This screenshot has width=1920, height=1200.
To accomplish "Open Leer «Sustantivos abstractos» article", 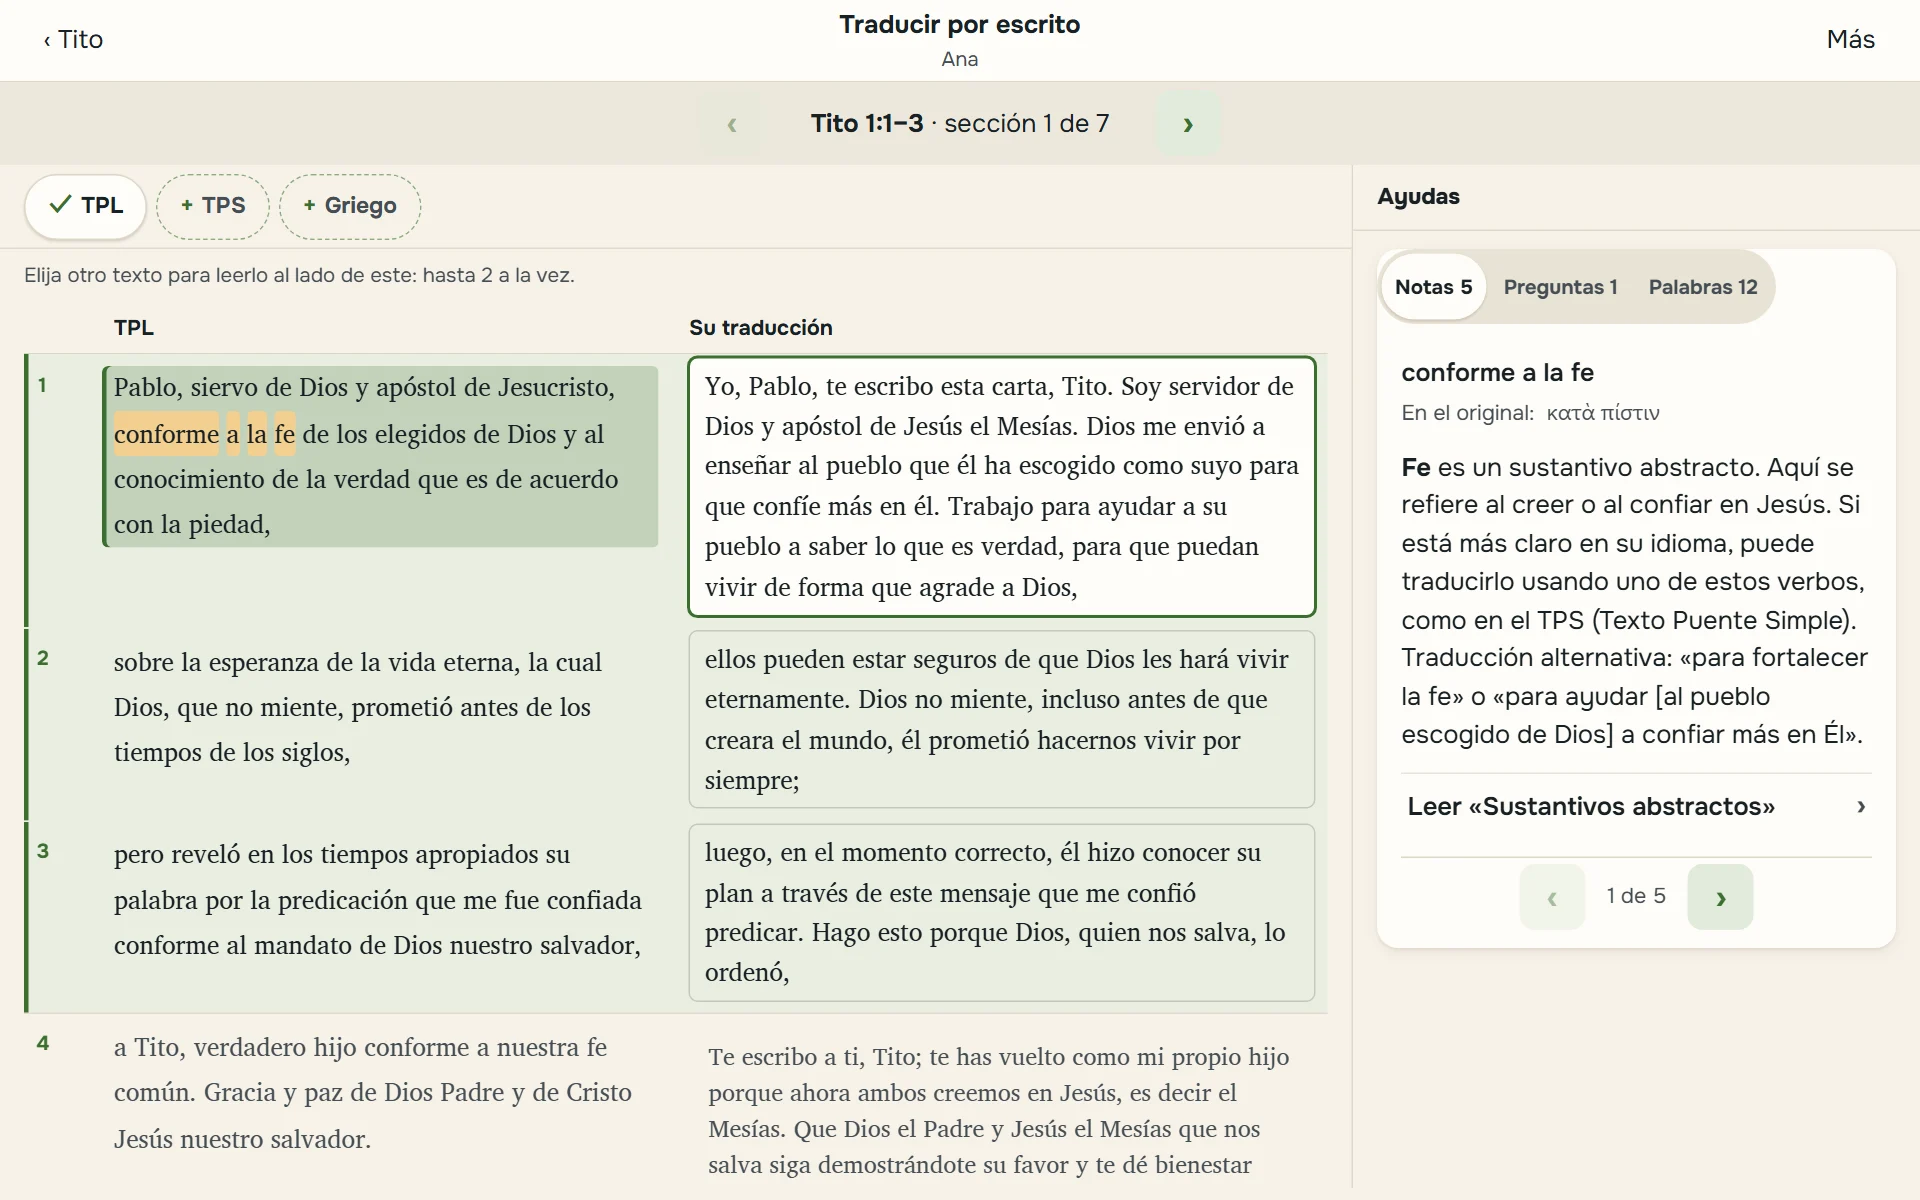I will [1636, 807].
